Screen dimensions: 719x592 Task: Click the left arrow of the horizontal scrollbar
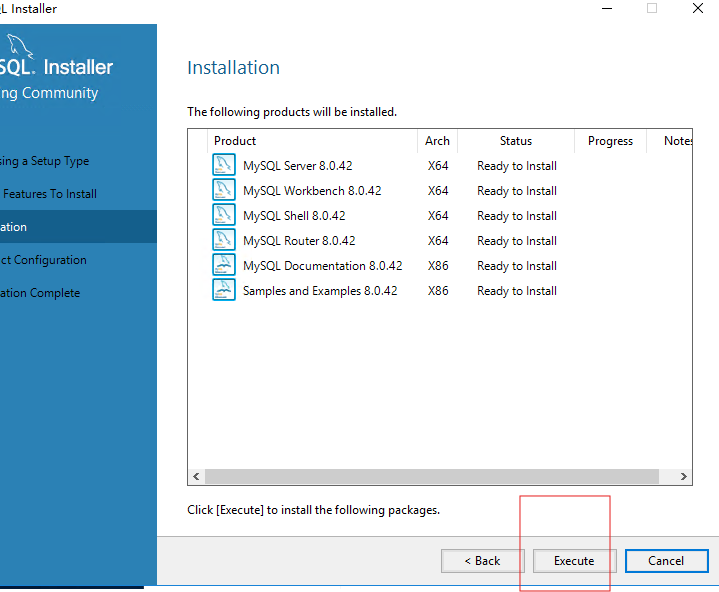(196, 476)
